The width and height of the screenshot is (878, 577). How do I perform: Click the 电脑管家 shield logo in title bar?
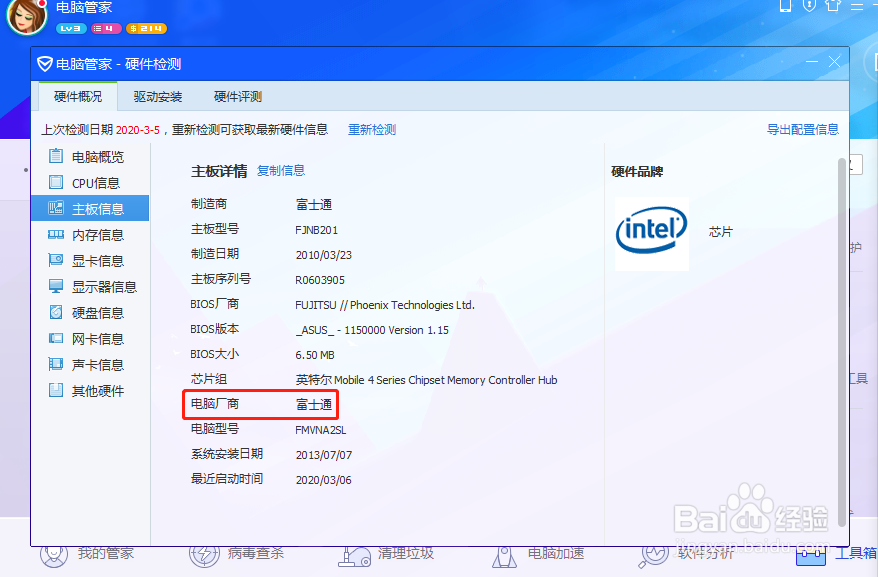coord(45,64)
